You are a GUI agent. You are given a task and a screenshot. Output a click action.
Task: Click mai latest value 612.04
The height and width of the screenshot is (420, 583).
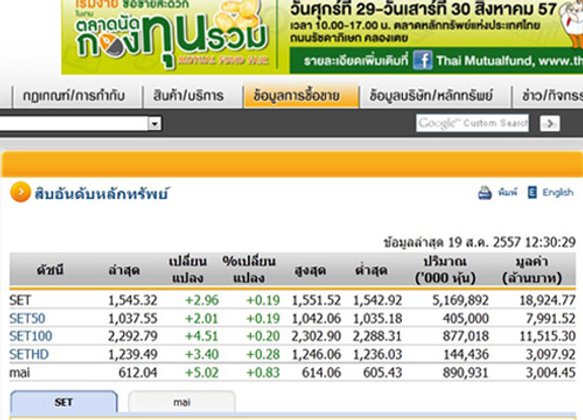click(138, 372)
